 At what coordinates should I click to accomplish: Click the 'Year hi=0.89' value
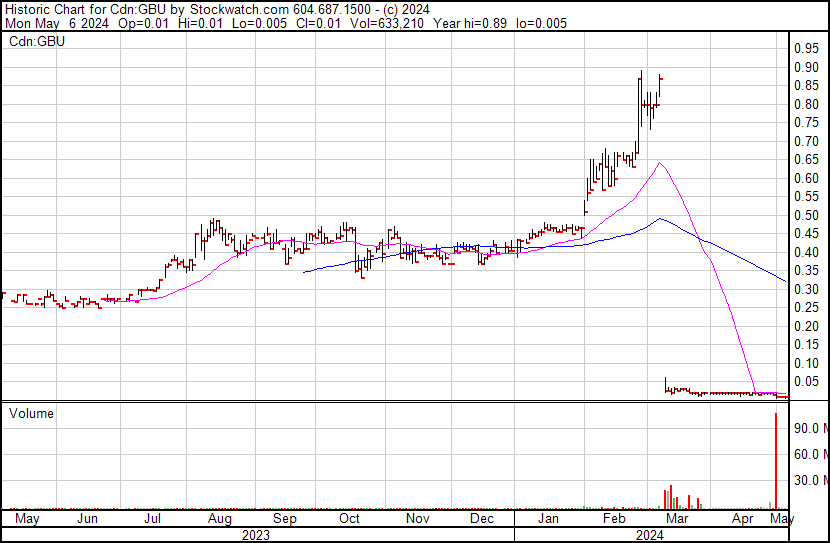click(x=470, y=23)
